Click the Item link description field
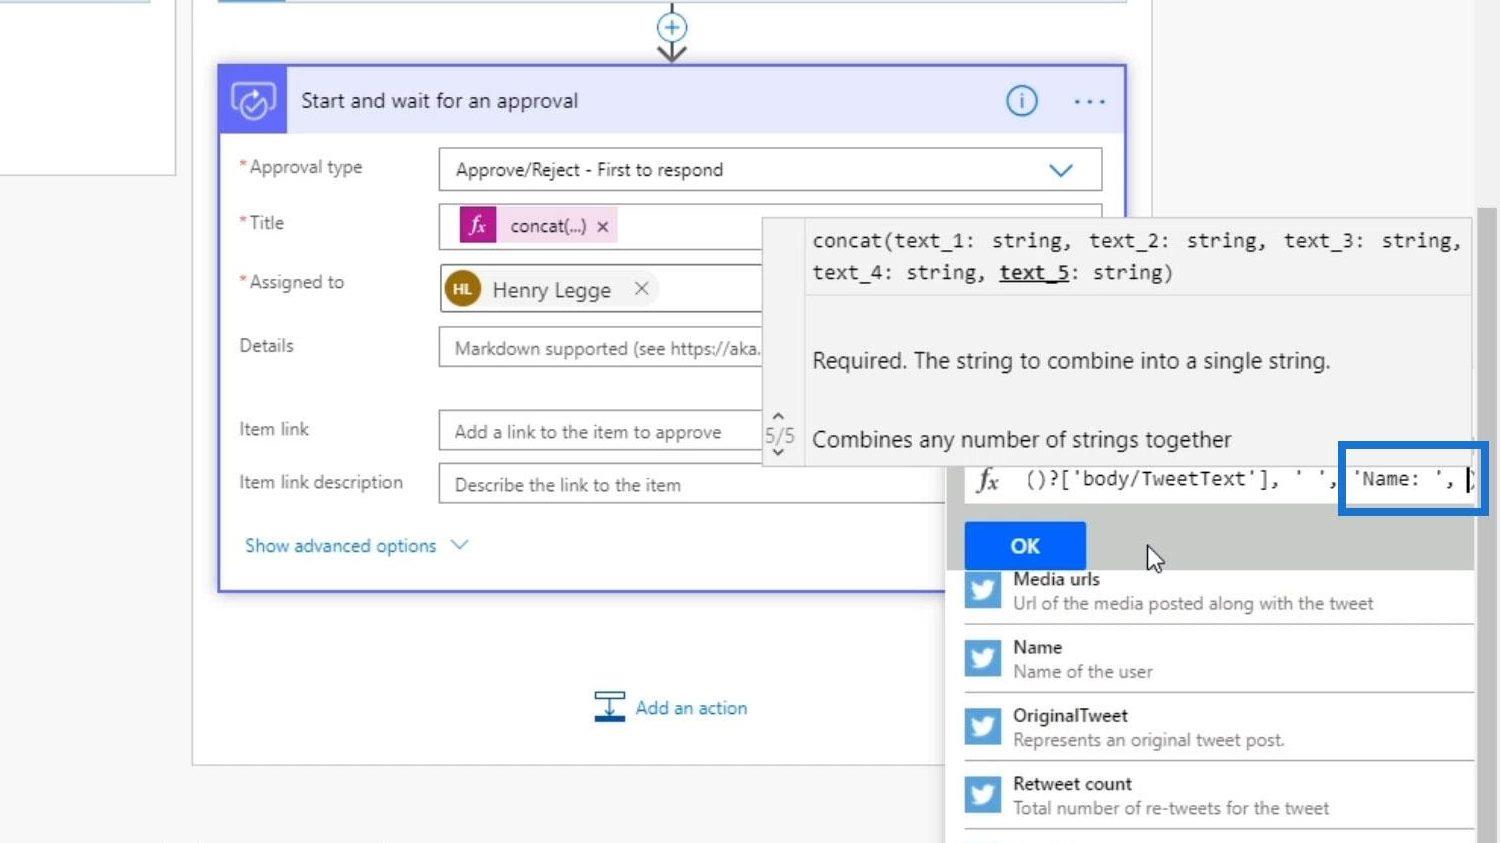Screen dimensions: 1500x843 pos(692,484)
